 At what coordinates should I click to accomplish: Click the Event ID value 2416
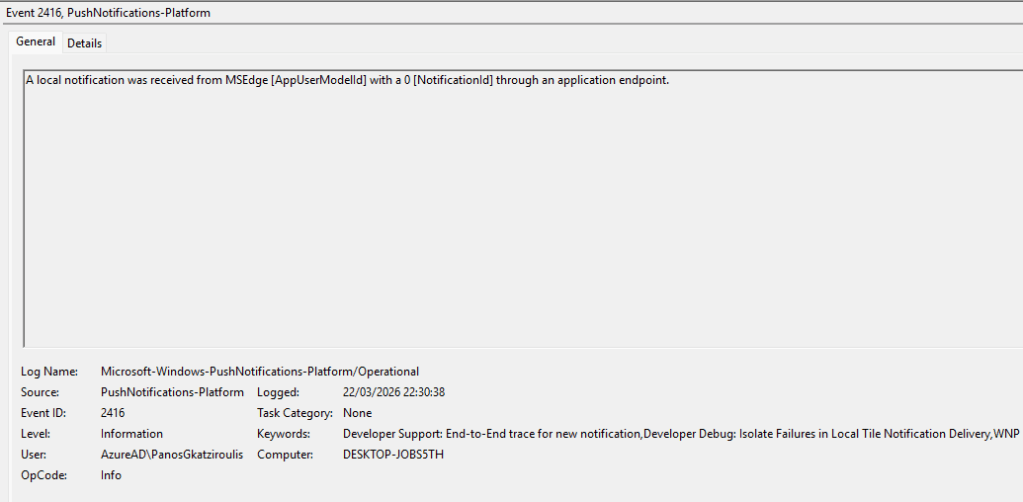pyautogui.click(x=113, y=413)
